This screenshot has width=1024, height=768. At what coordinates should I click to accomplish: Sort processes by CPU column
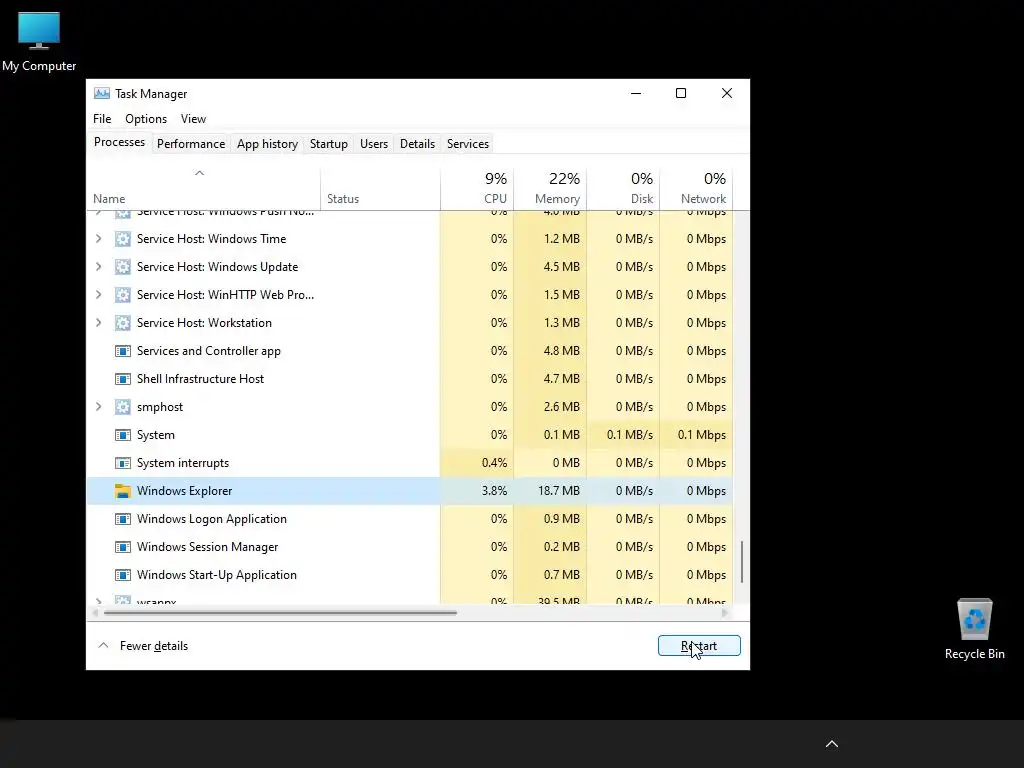coord(477,189)
